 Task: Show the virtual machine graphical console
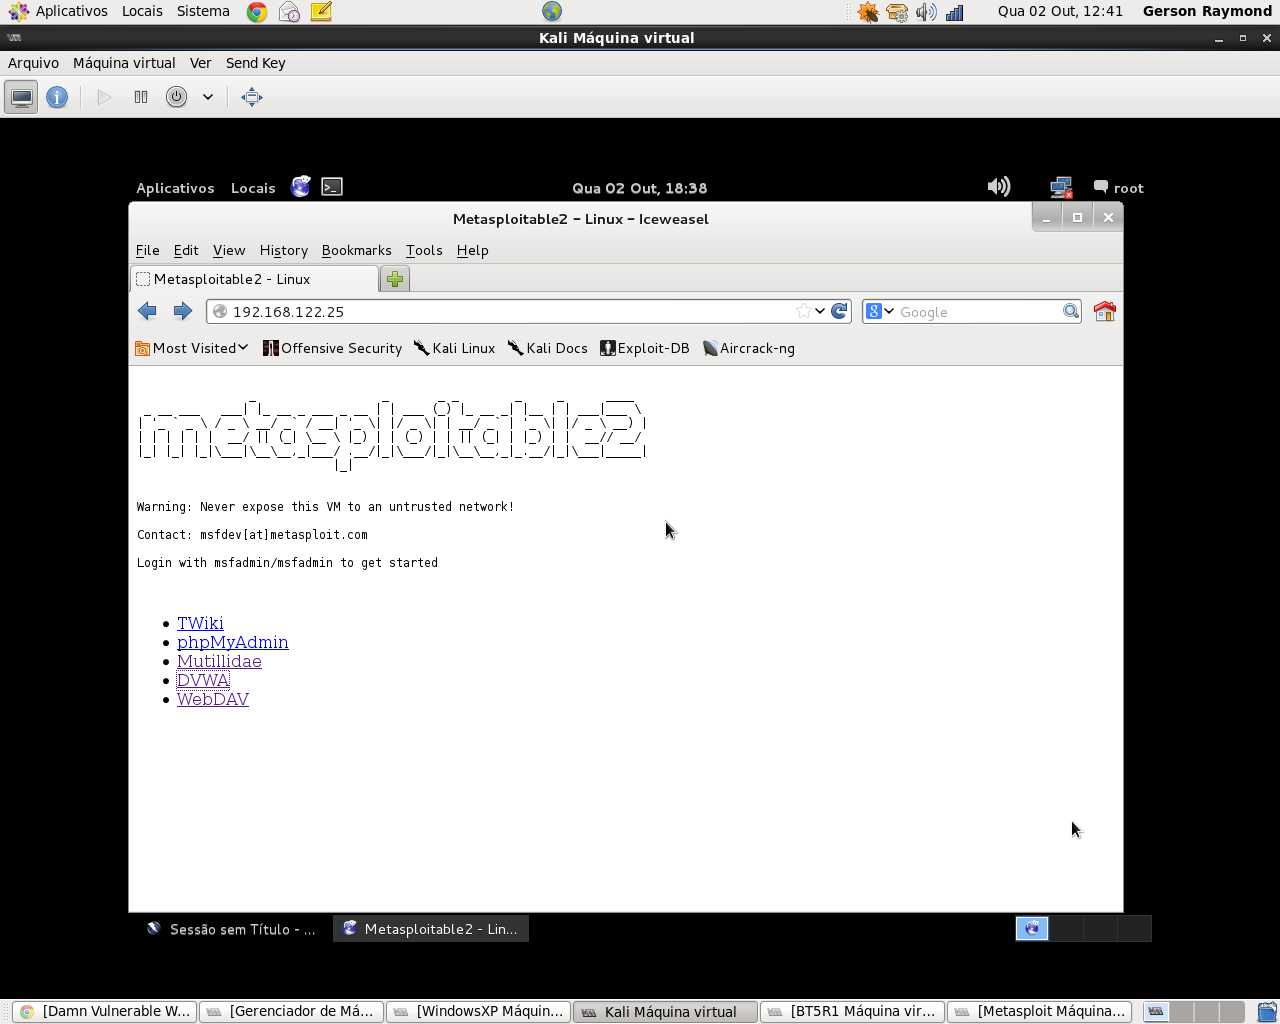tap(21, 97)
